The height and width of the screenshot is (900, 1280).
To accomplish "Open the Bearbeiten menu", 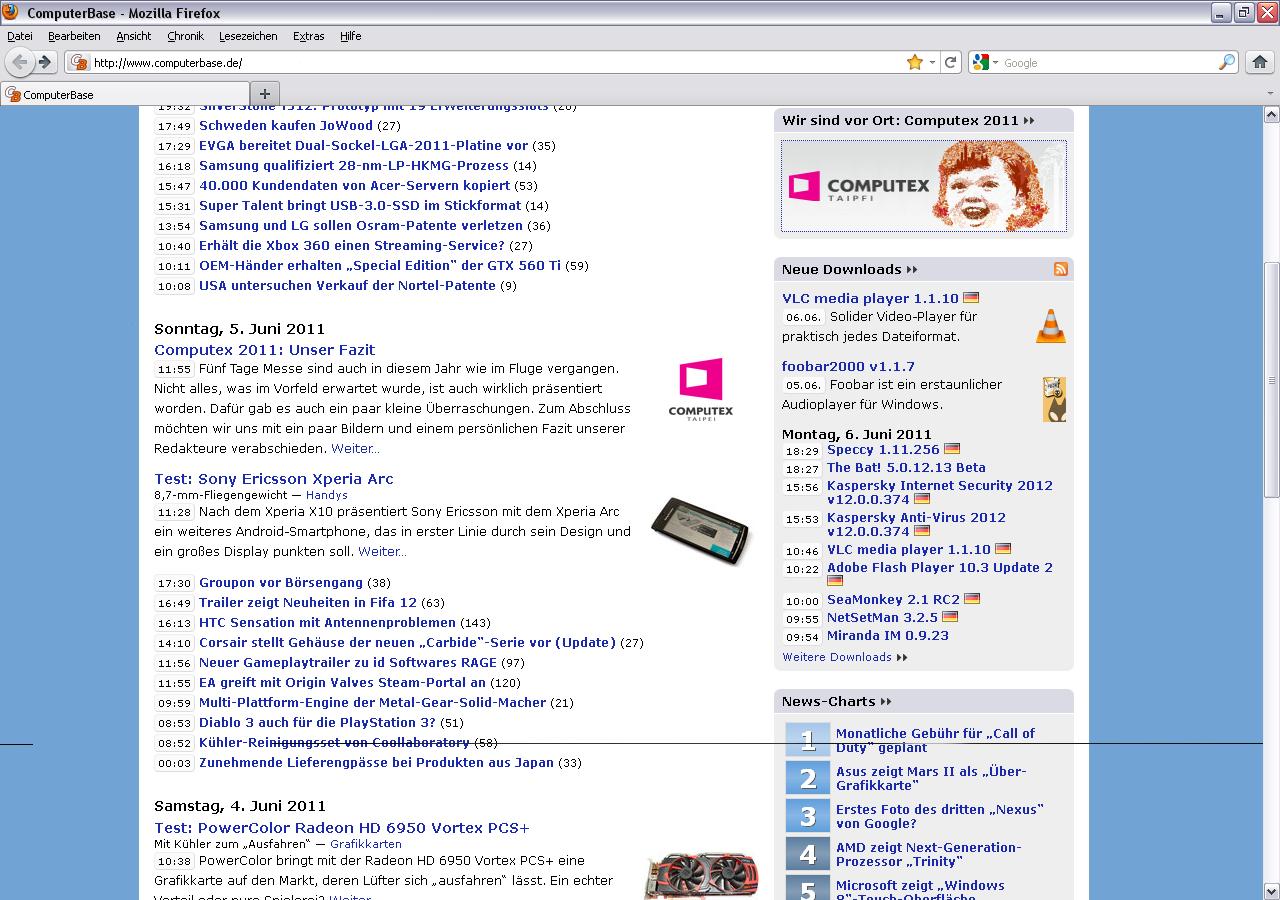I will tap(74, 36).
